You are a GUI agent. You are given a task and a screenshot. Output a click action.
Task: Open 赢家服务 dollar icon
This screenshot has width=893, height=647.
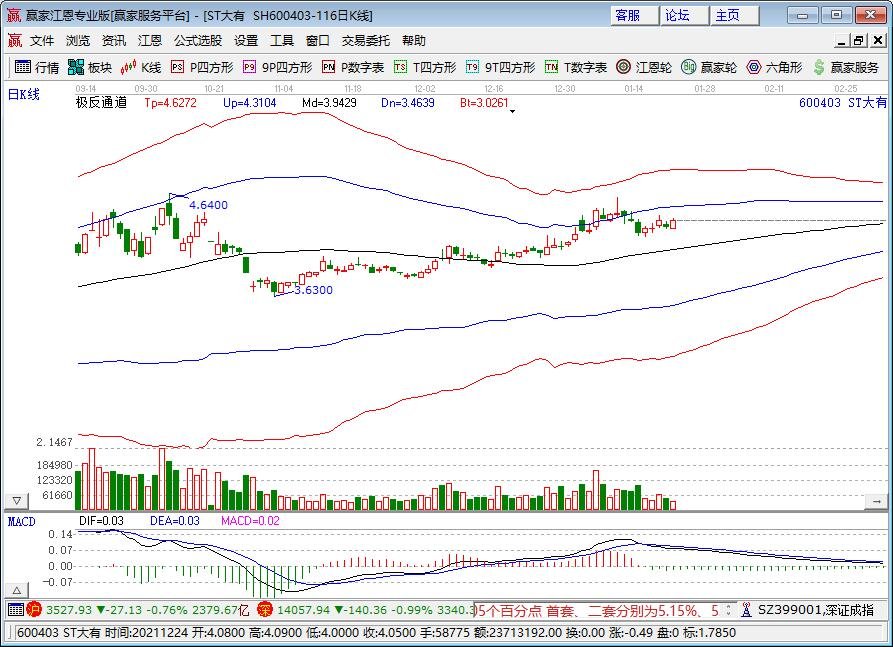(x=845, y=67)
